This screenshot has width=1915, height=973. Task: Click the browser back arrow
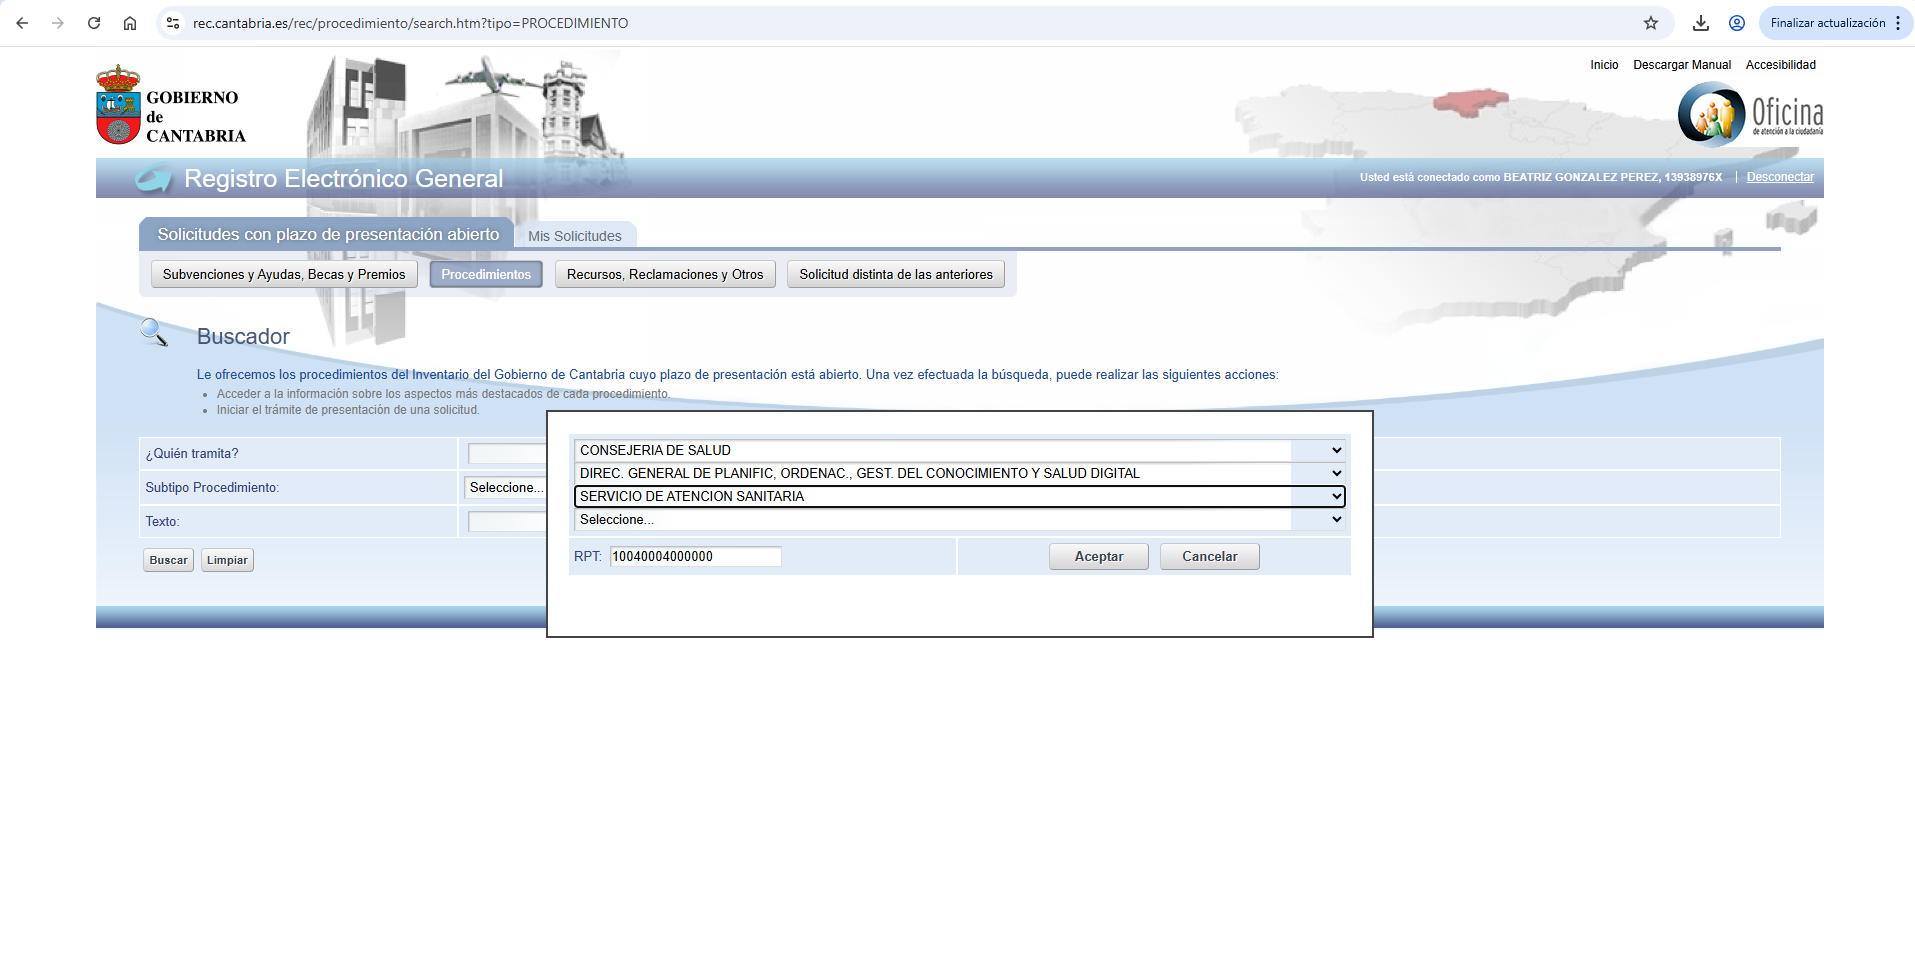pos(22,23)
